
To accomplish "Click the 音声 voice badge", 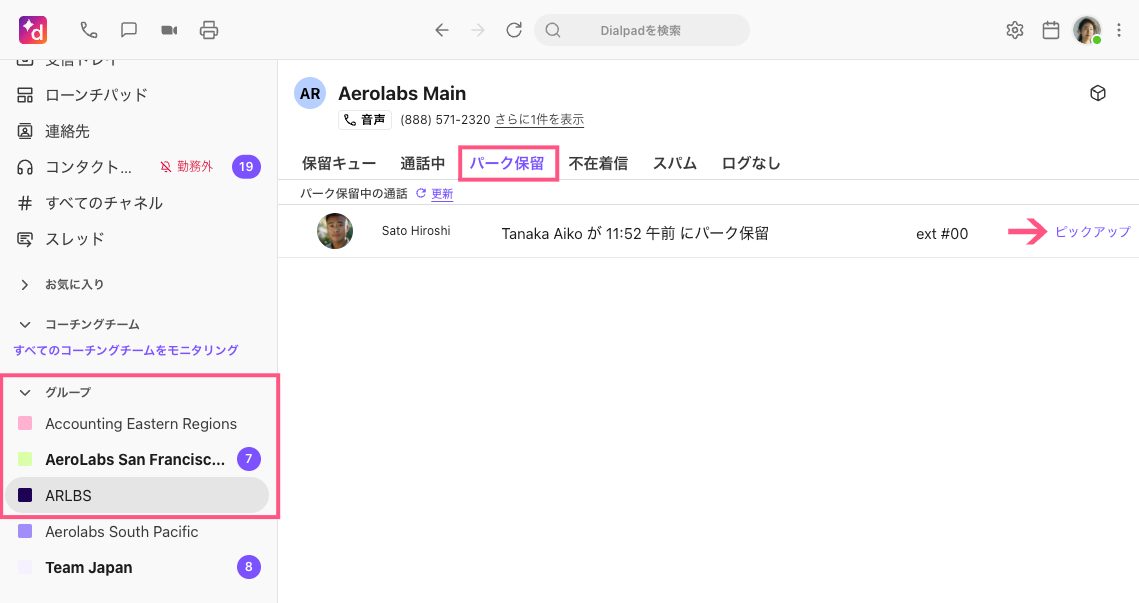I will coord(365,120).
